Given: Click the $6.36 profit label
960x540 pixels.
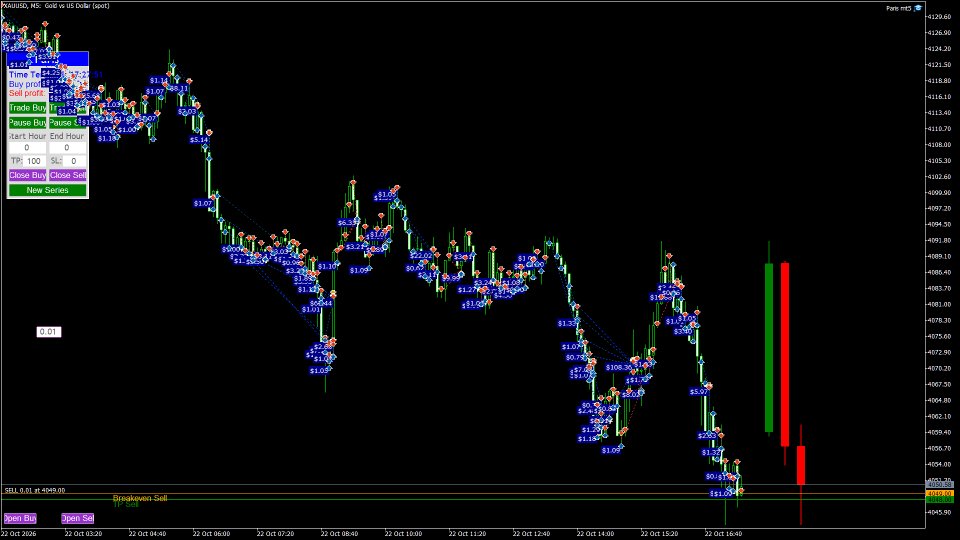Looking at the screenshot, I should click(348, 222).
